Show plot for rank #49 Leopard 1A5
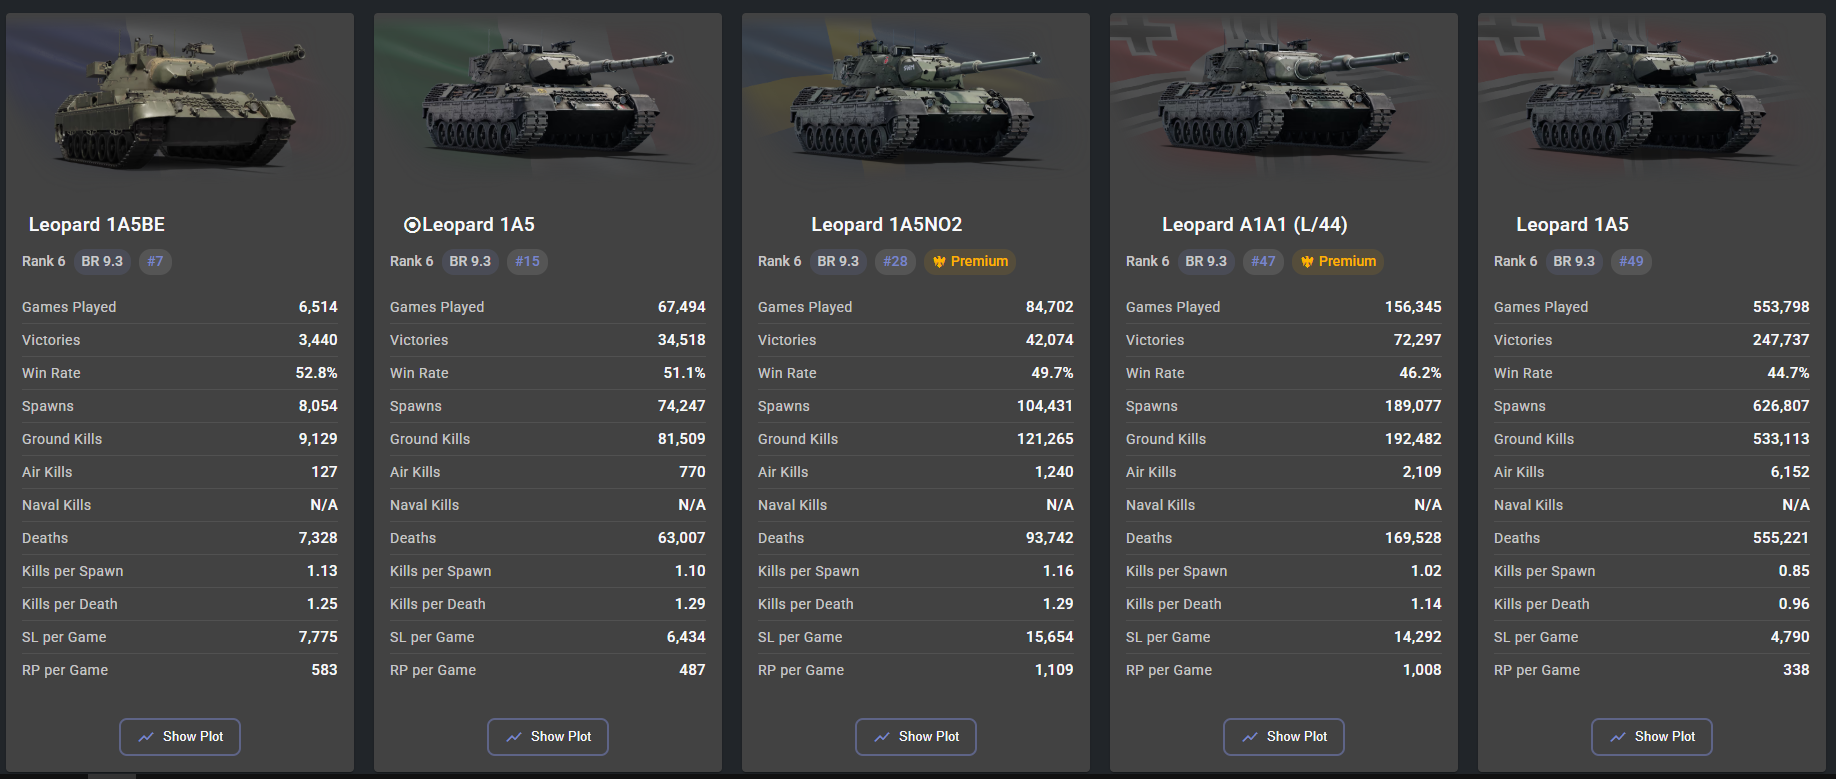Image resolution: width=1836 pixels, height=779 pixels. click(1652, 737)
